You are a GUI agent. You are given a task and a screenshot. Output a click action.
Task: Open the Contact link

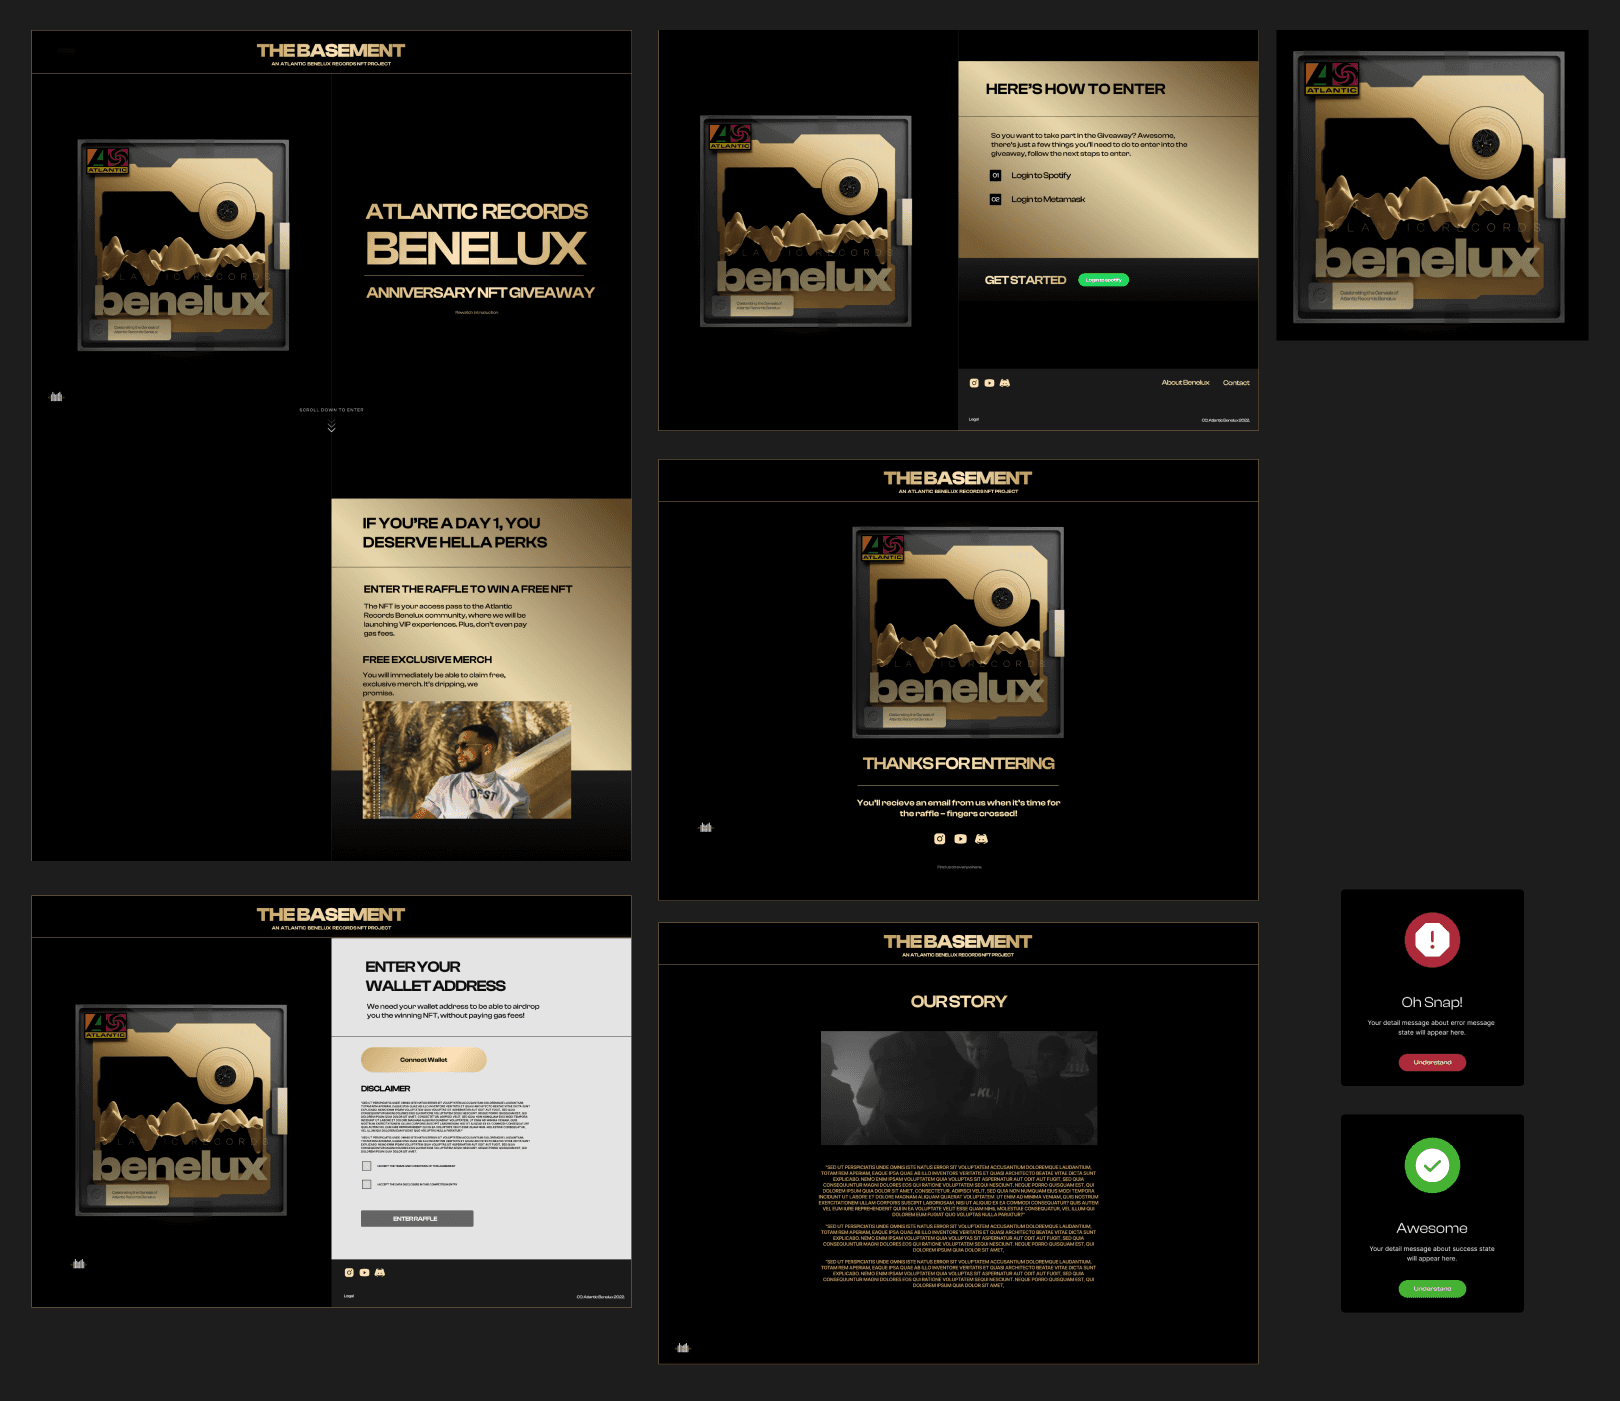(x=1237, y=383)
